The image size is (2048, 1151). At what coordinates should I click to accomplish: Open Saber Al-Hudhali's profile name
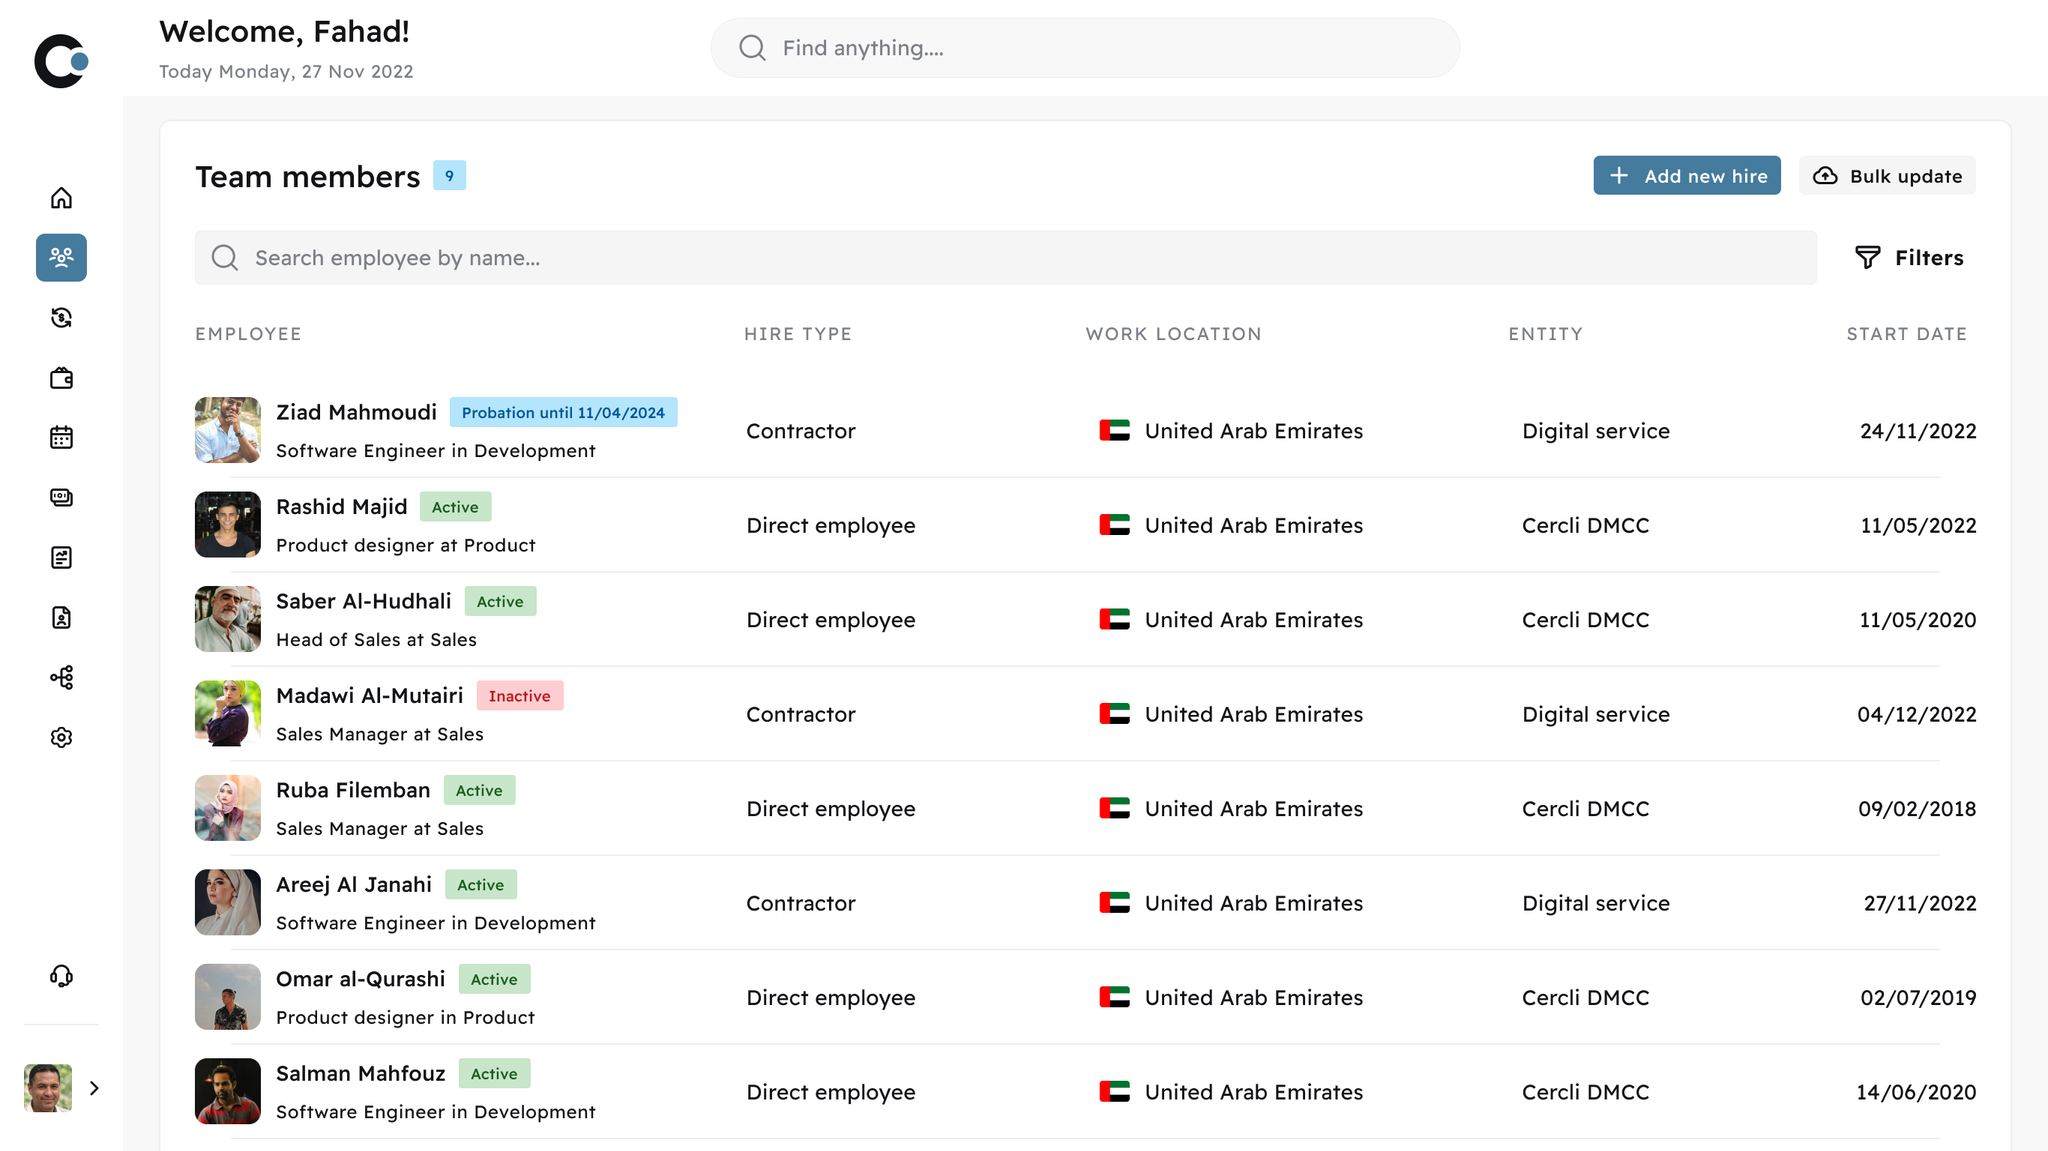pyautogui.click(x=364, y=601)
